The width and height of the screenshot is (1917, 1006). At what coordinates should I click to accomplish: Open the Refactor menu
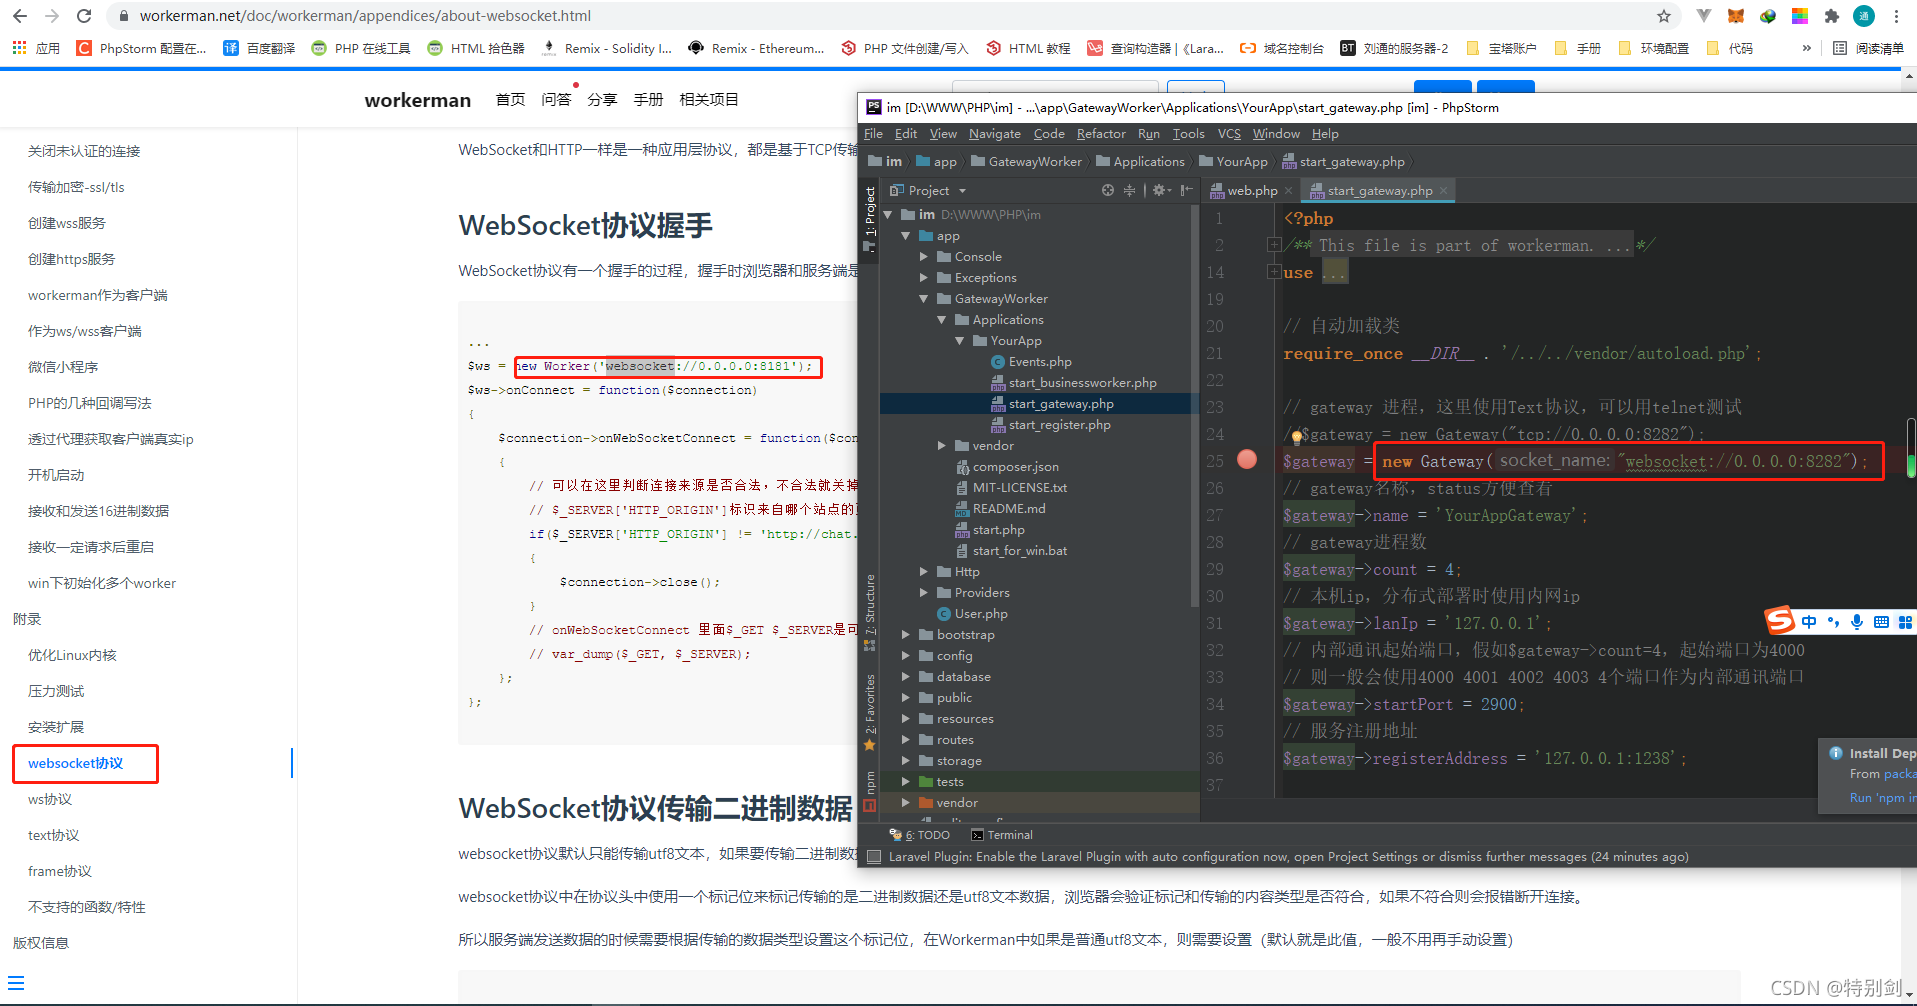(x=1101, y=134)
